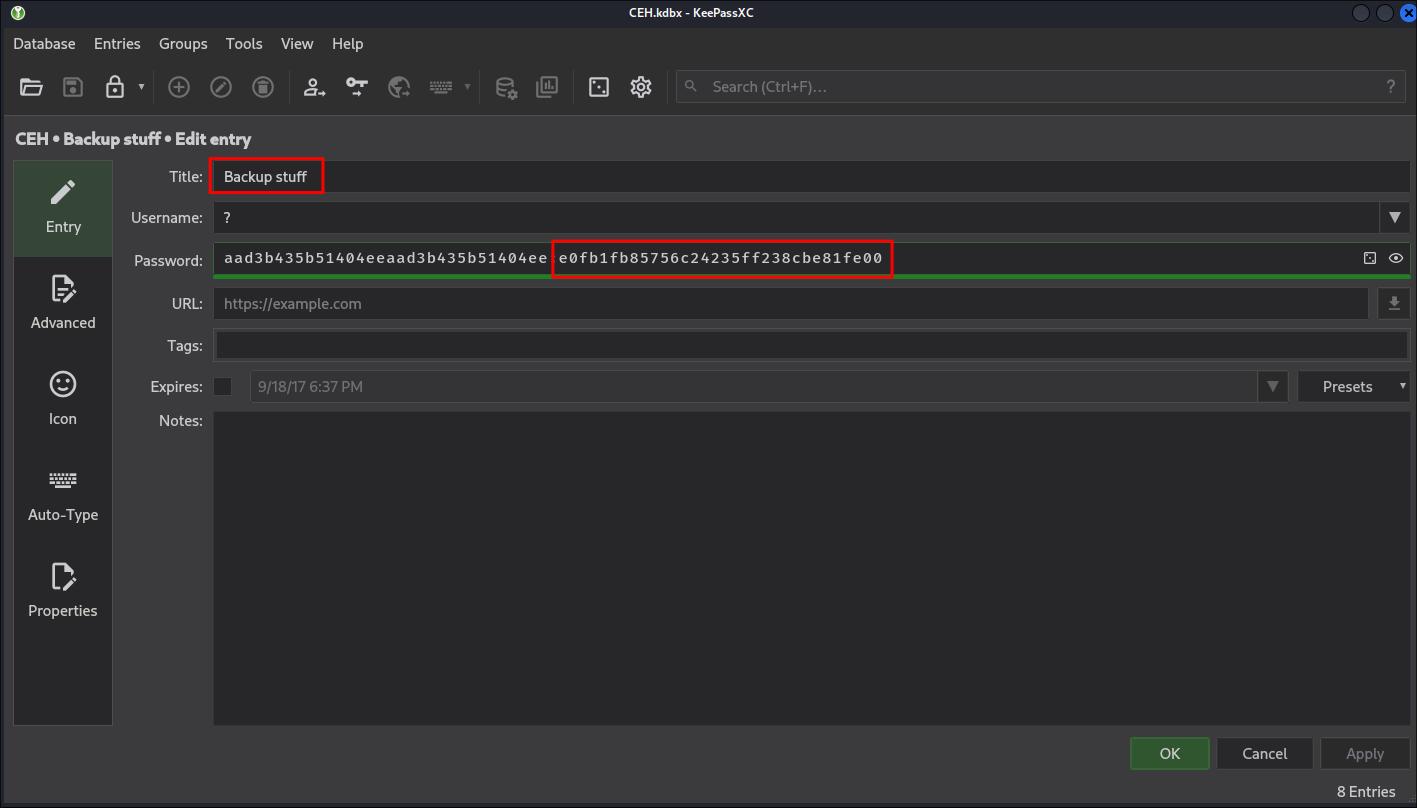1417x808 pixels.
Task: Expand the arrow next to lock icon
Action: (141, 87)
